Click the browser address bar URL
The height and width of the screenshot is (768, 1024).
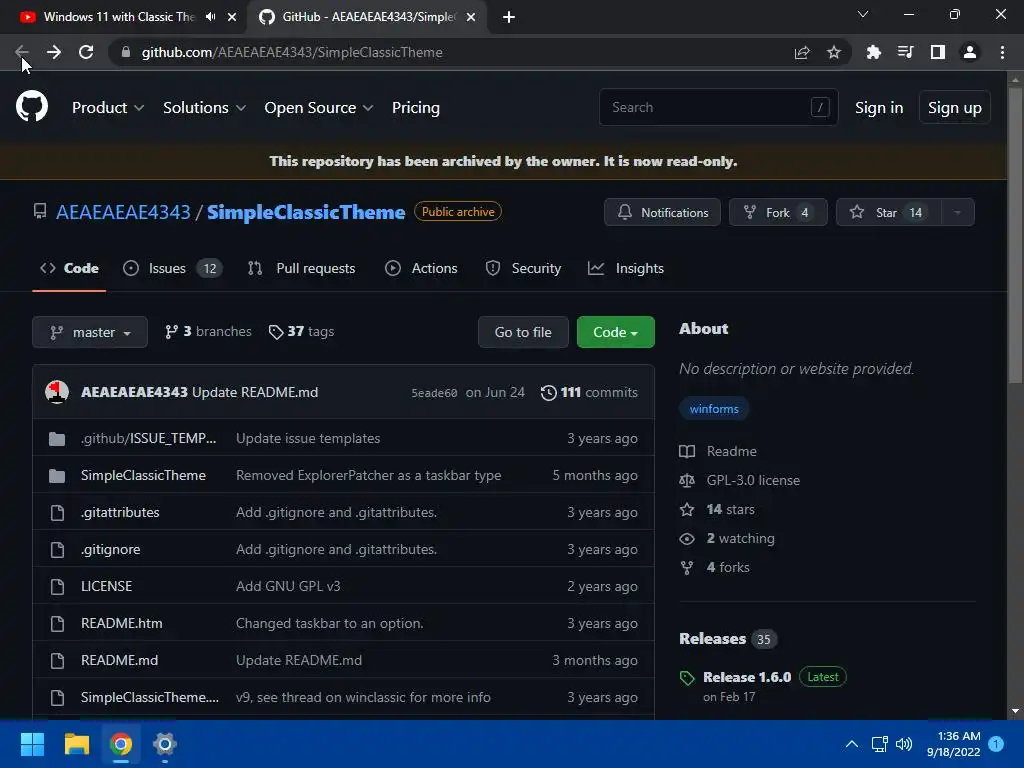click(x=292, y=52)
